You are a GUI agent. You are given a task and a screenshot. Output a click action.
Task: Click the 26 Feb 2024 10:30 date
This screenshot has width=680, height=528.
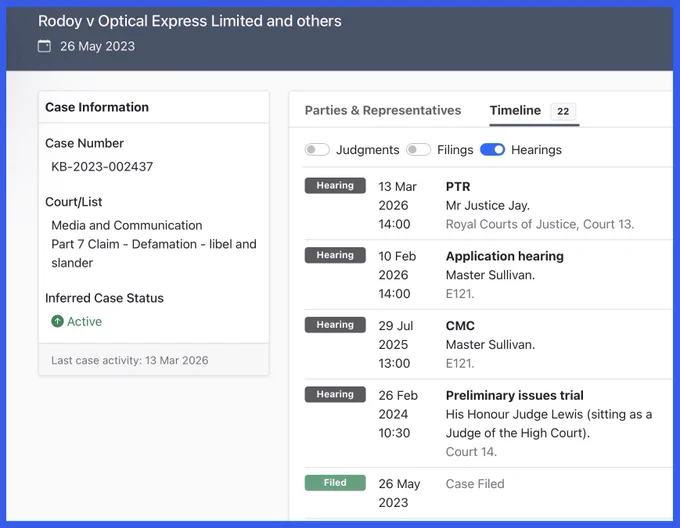pyautogui.click(x=398, y=414)
